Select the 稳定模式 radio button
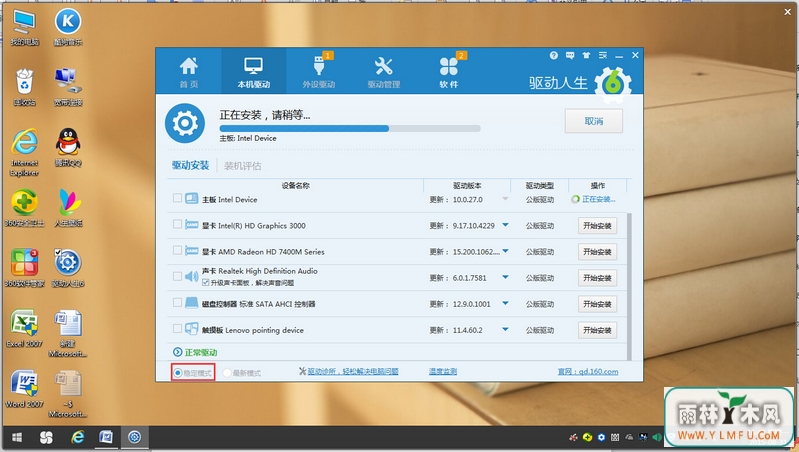The height and width of the screenshot is (452, 799). point(178,373)
